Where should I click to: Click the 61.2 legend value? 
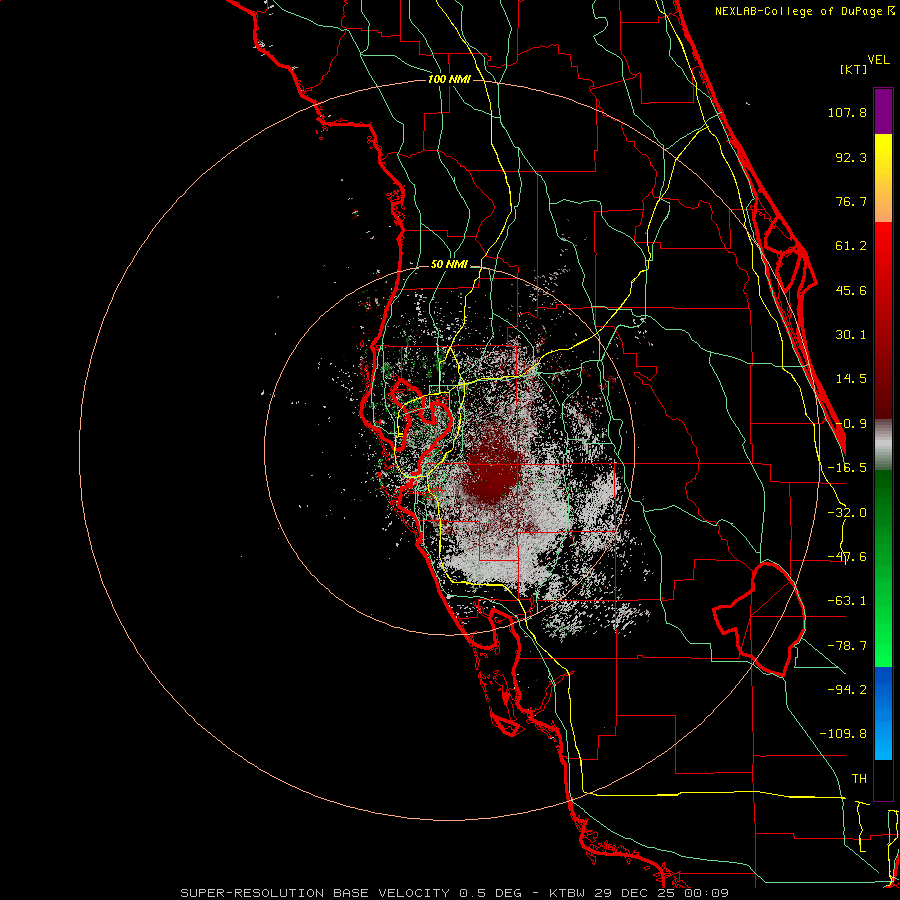[x=851, y=246]
